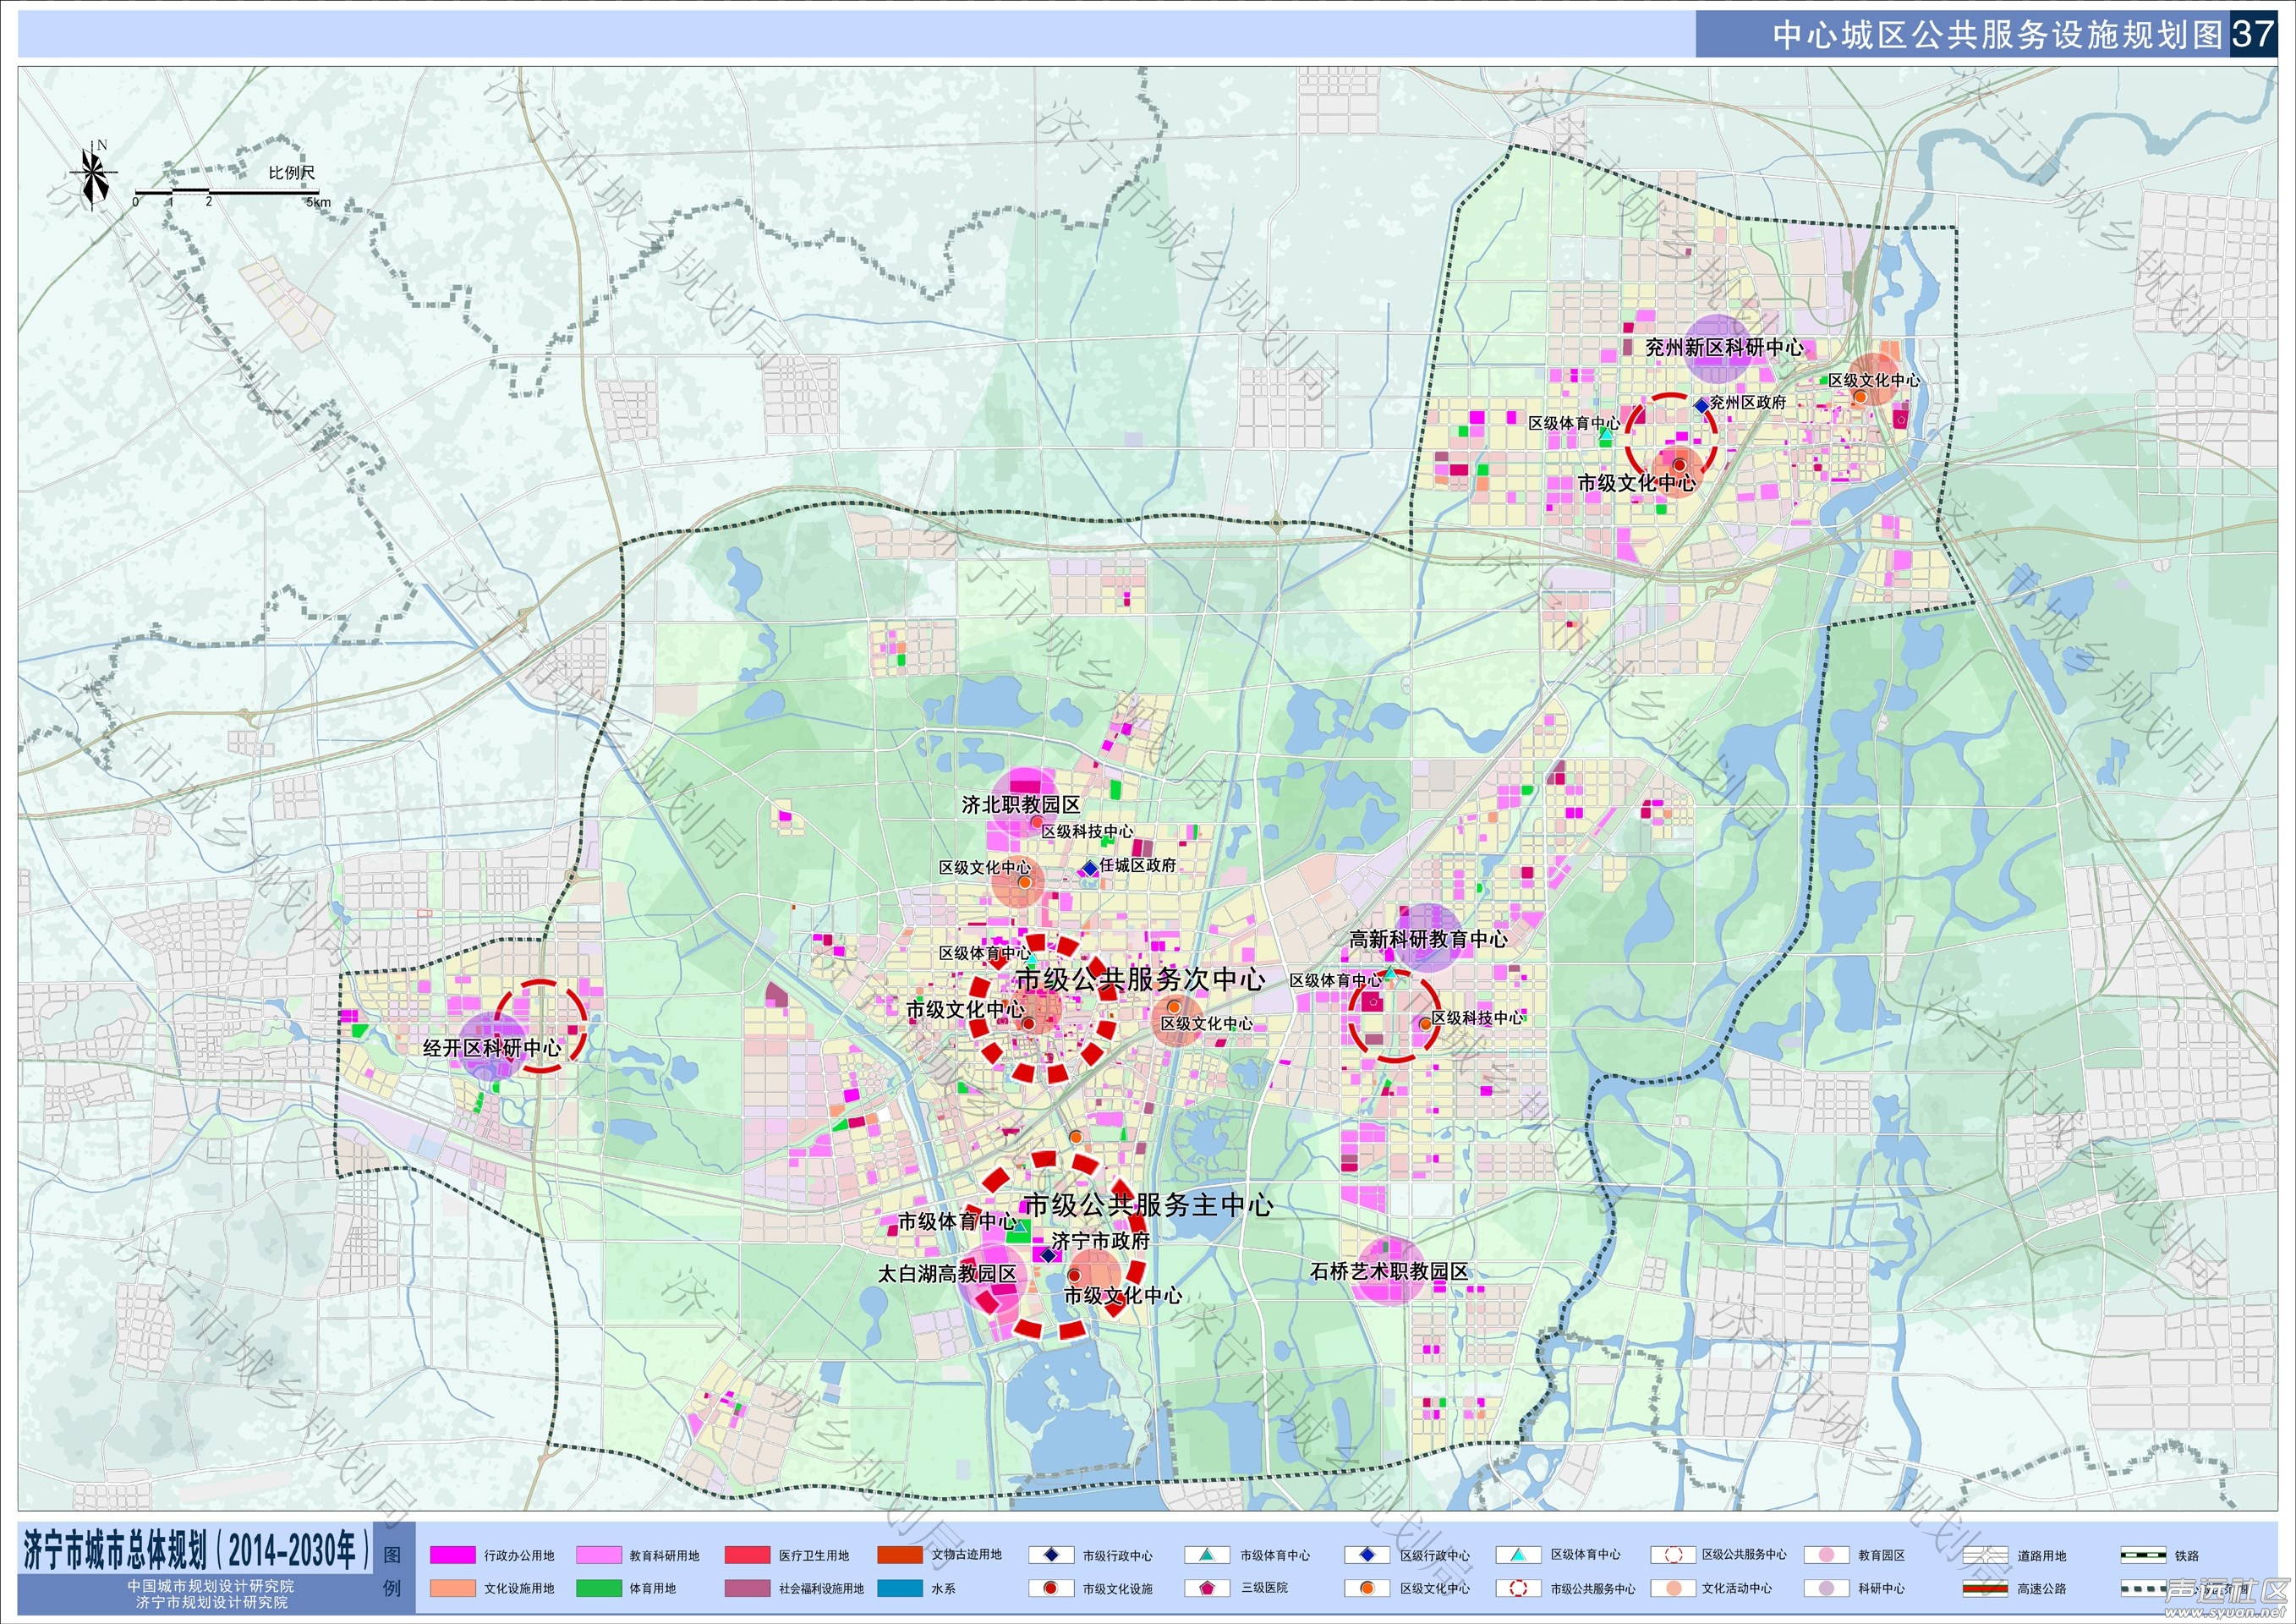Click the page number 37
This screenshot has height=1624, width=2296.
[2252, 35]
